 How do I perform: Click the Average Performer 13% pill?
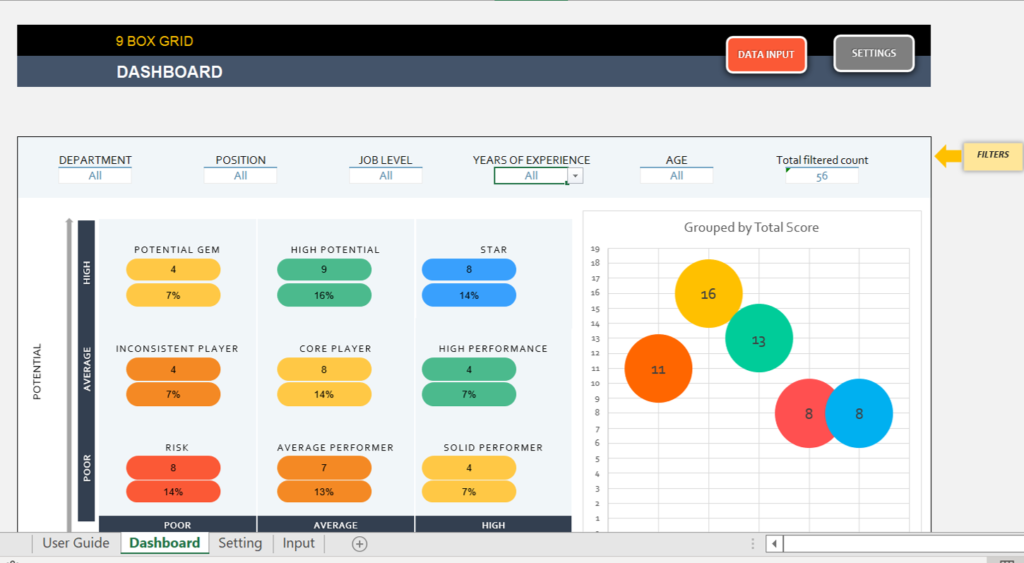coord(324,492)
